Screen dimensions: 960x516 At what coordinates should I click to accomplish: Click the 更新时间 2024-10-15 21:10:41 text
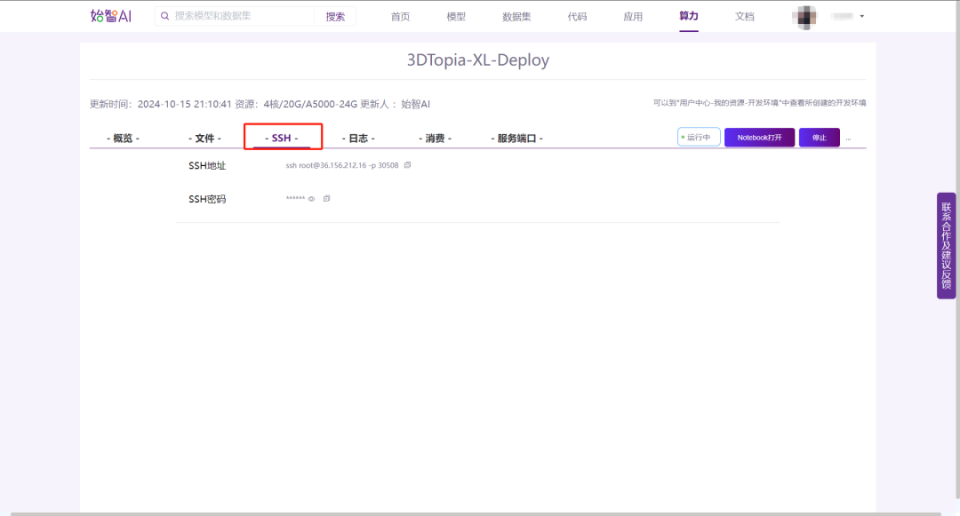coord(160,104)
